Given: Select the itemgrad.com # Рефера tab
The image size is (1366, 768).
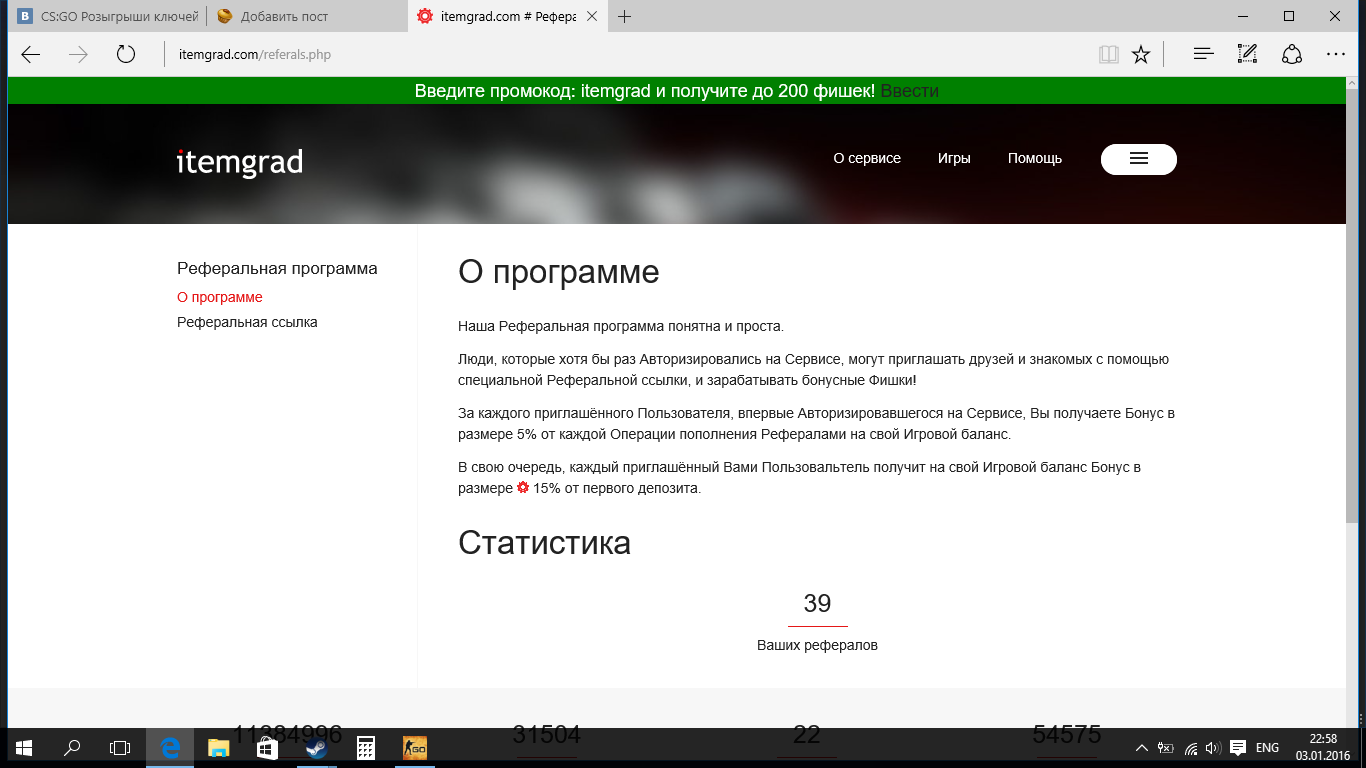Looking at the screenshot, I should (509, 16).
